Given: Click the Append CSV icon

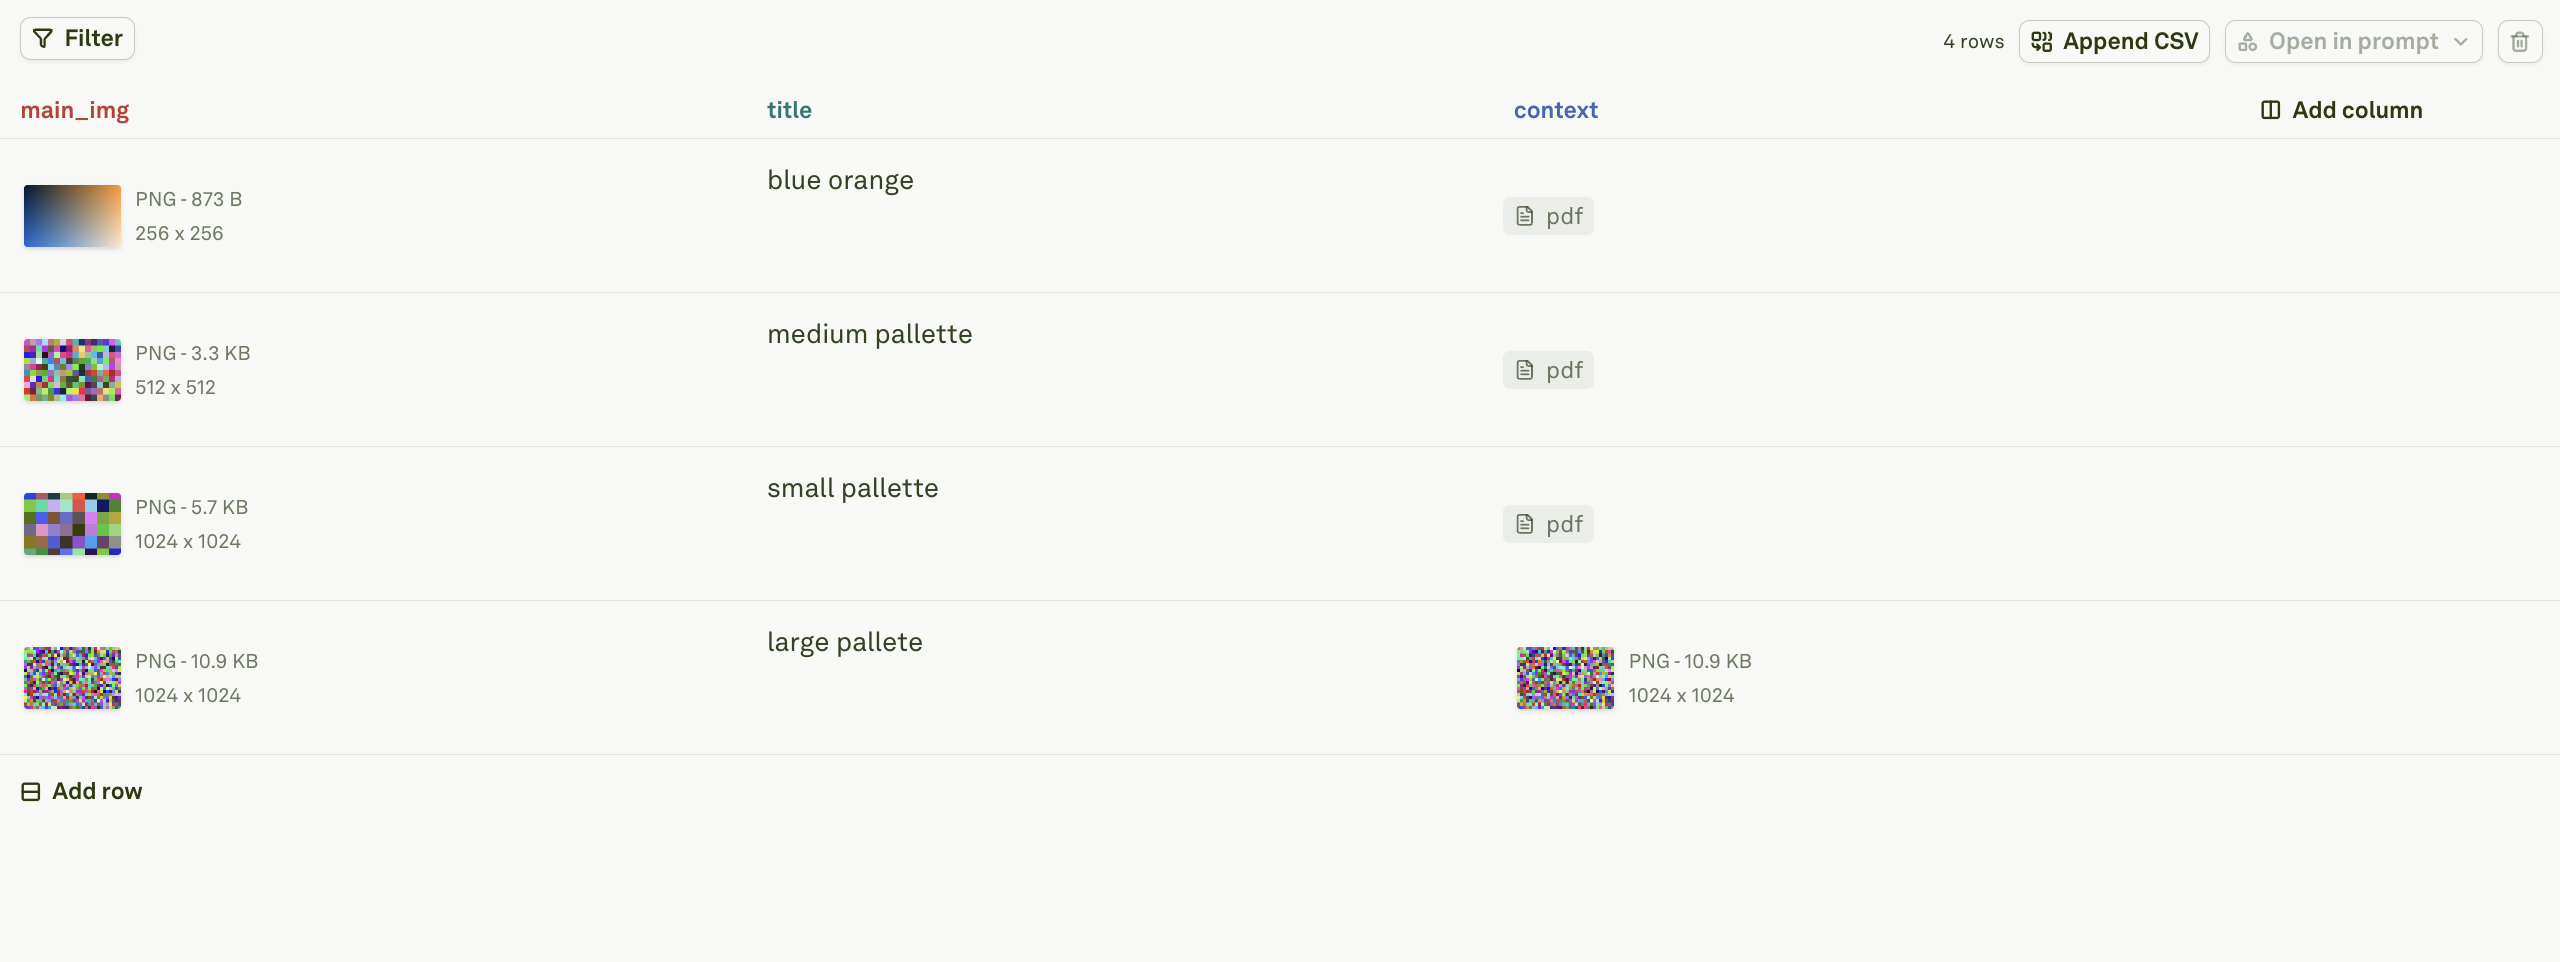Looking at the screenshot, I should tap(2042, 41).
